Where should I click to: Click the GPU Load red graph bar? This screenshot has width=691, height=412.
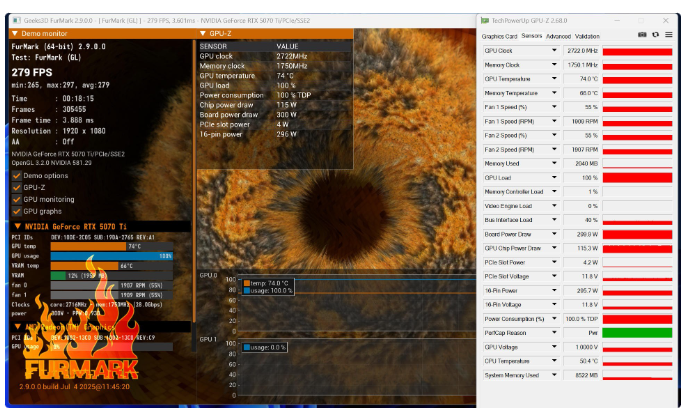point(637,178)
